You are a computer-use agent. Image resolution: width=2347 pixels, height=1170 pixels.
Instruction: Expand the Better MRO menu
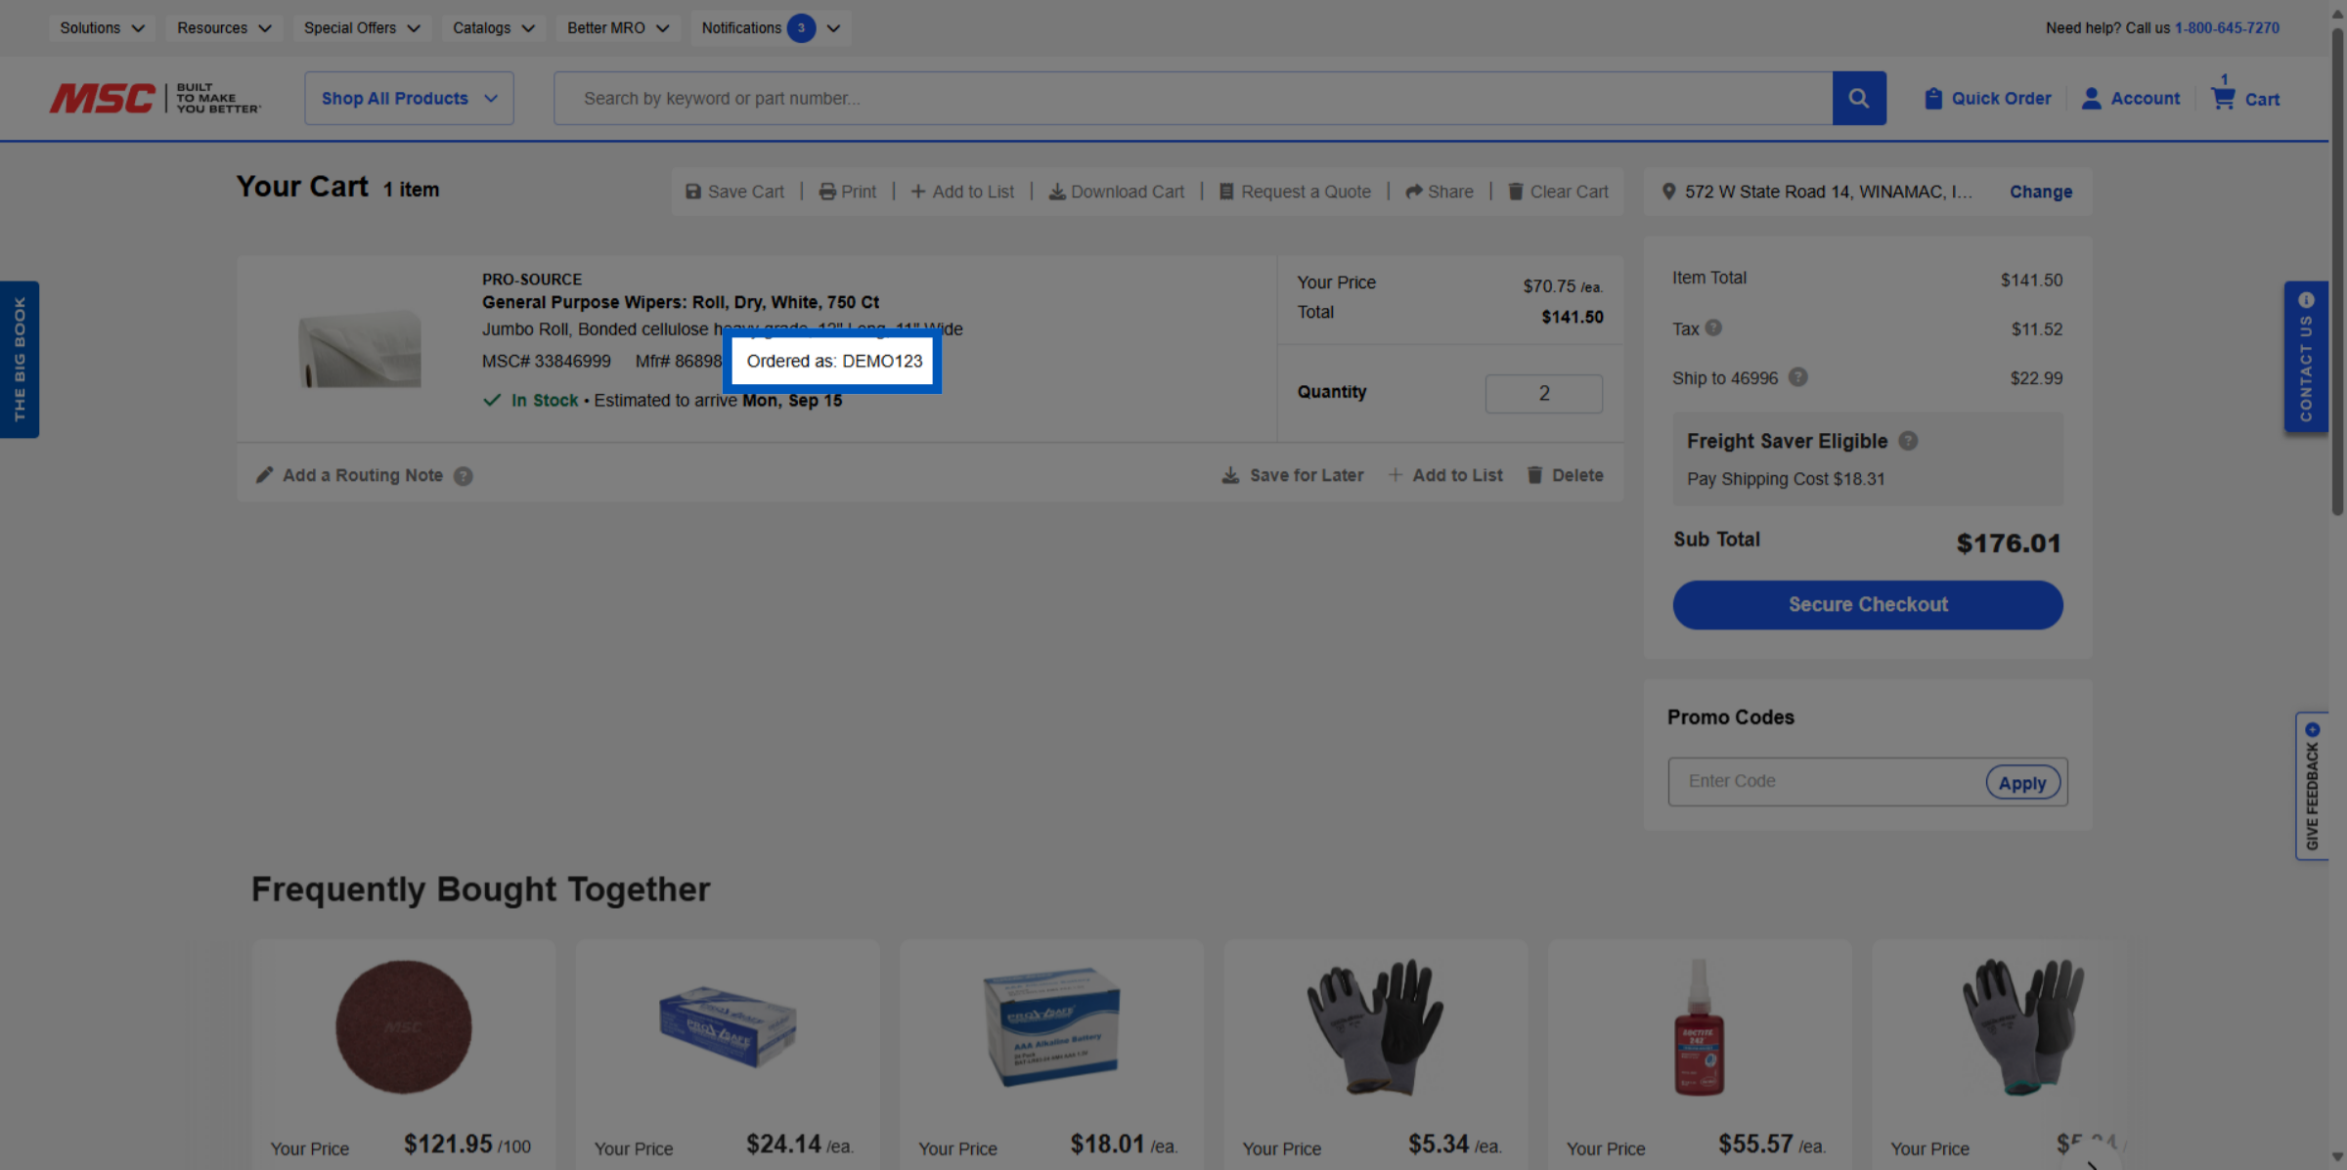click(x=617, y=28)
